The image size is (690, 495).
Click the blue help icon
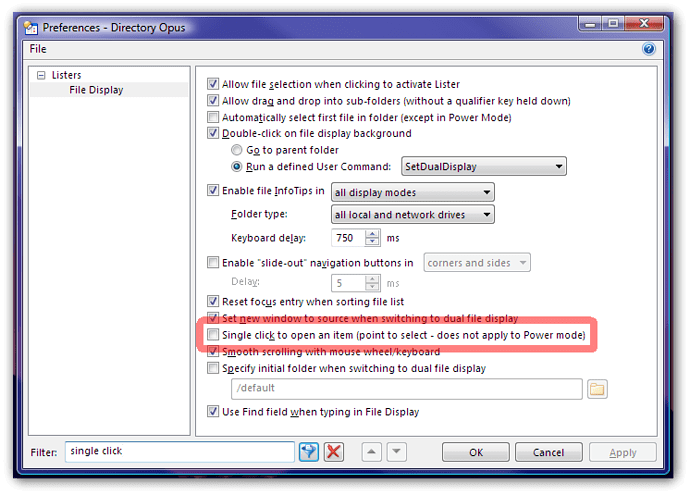click(648, 48)
